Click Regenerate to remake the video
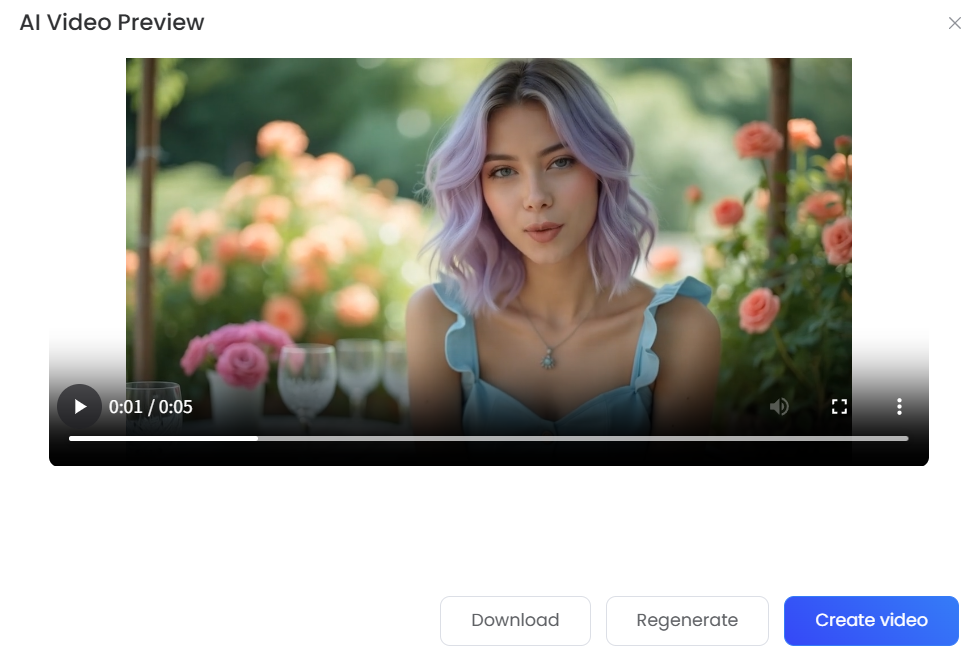This screenshot has height=656, width=975. coord(687,621)
